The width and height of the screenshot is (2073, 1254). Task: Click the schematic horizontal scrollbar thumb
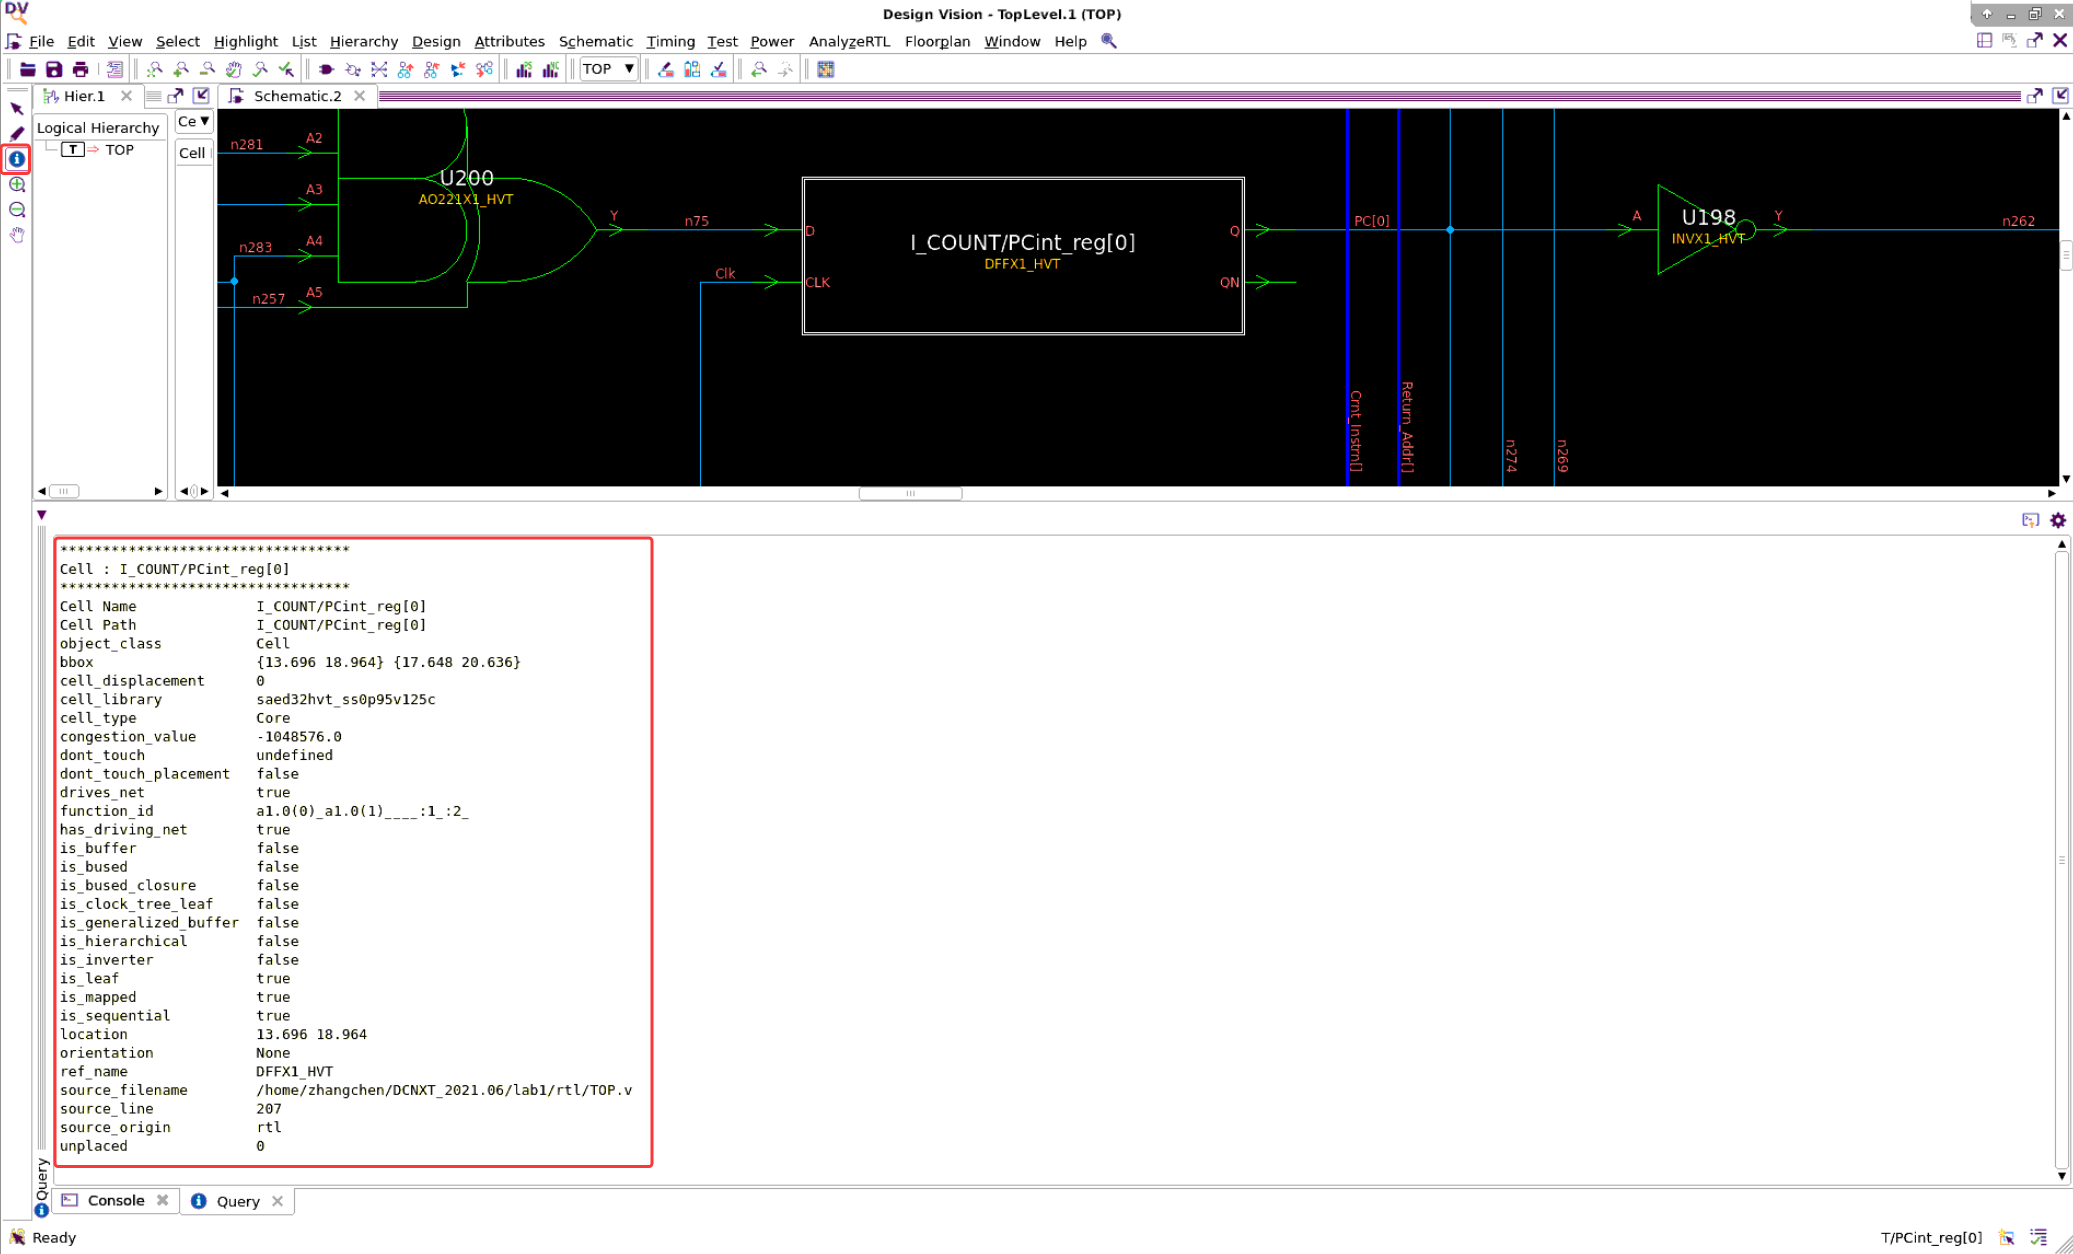[x=910, y=493]
